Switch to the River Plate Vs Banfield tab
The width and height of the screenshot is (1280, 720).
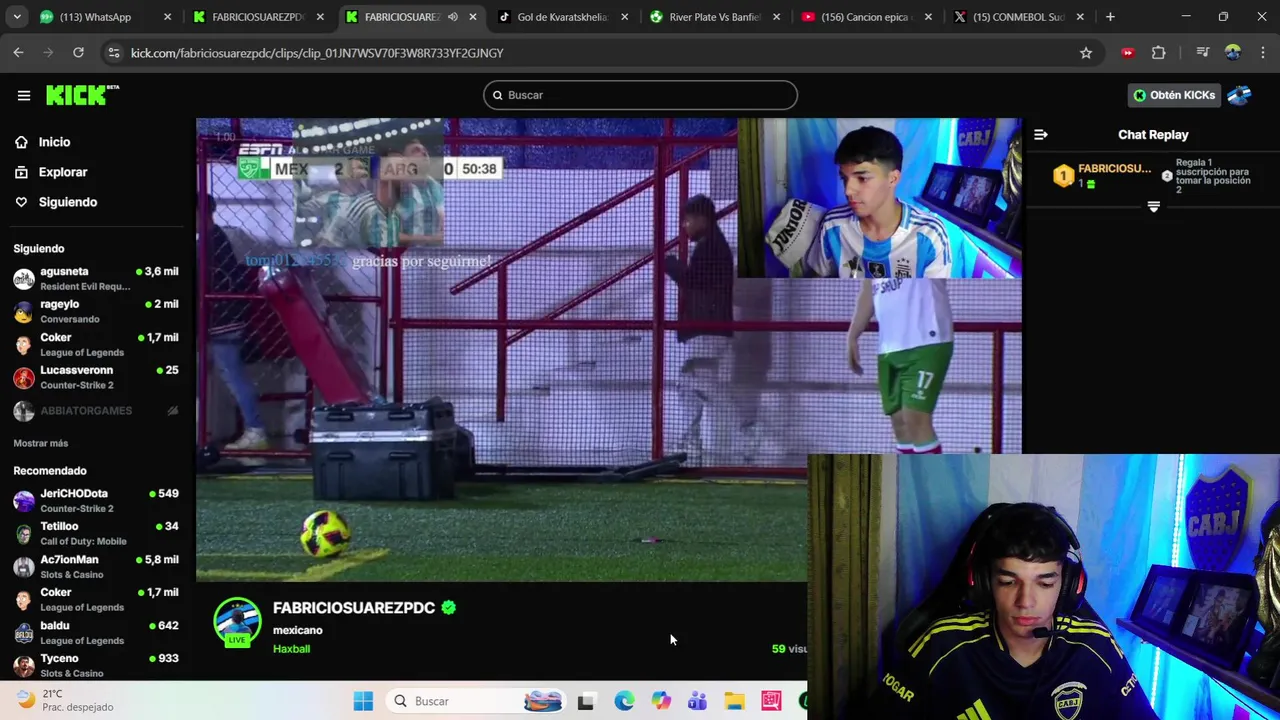coord(714,17)
